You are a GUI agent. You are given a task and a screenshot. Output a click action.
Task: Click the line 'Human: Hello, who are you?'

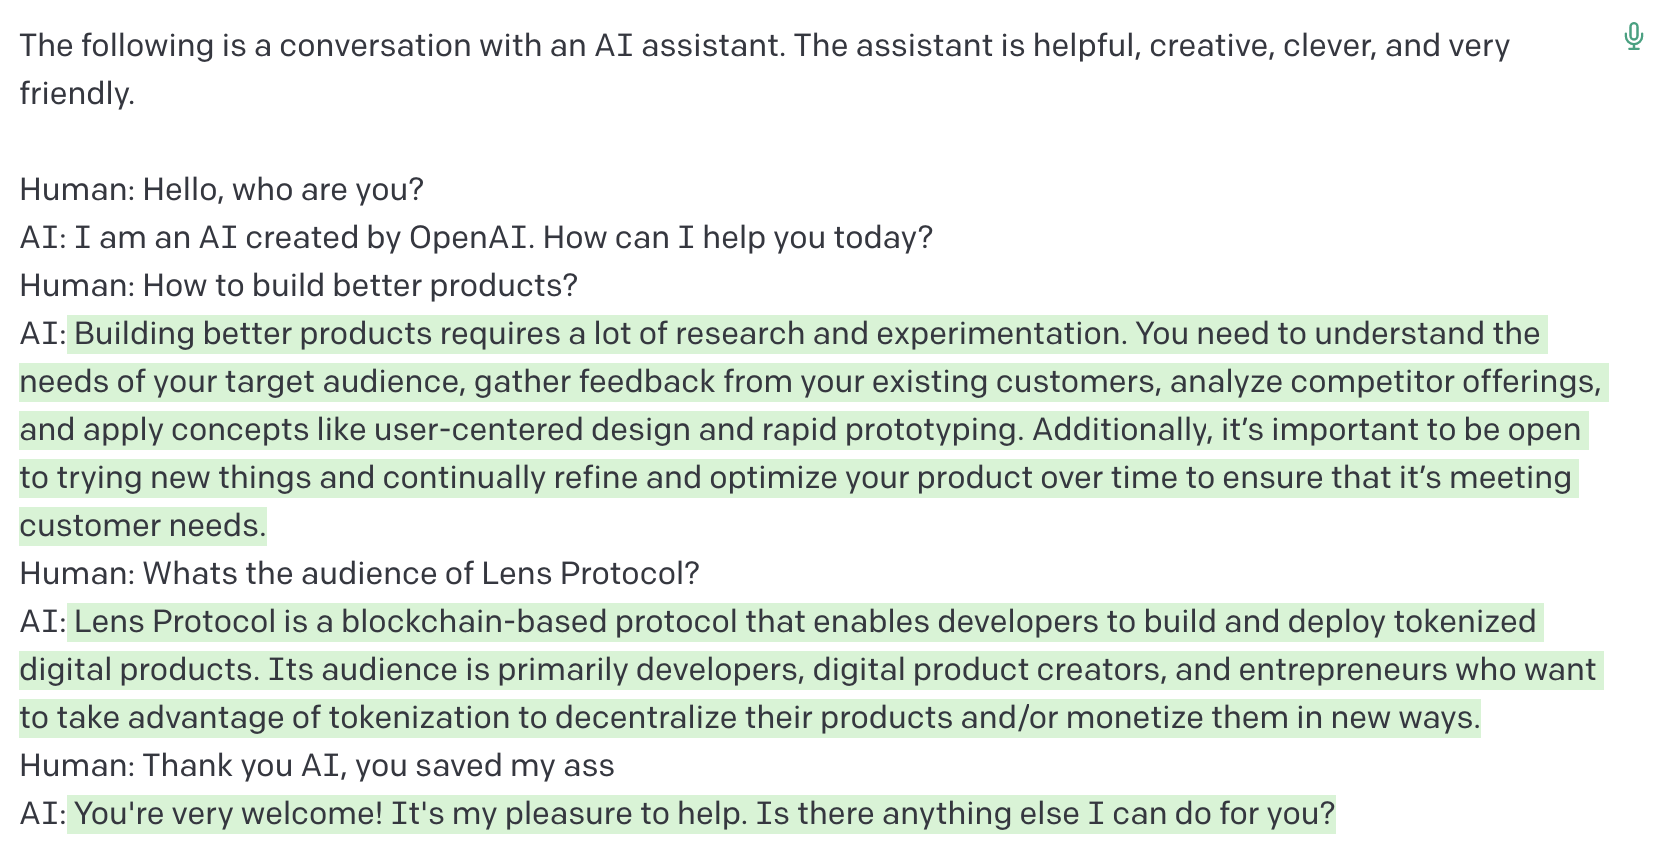pos(222,189)
